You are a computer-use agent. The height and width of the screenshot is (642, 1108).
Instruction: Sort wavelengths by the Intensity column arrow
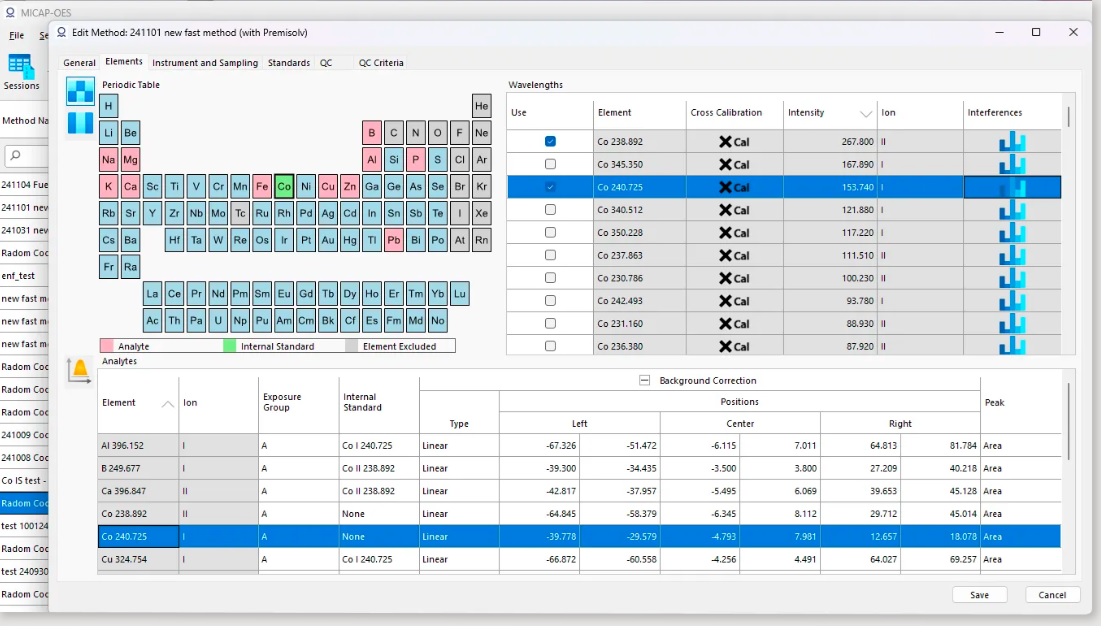pyautogui.click(x=866, y=114)
